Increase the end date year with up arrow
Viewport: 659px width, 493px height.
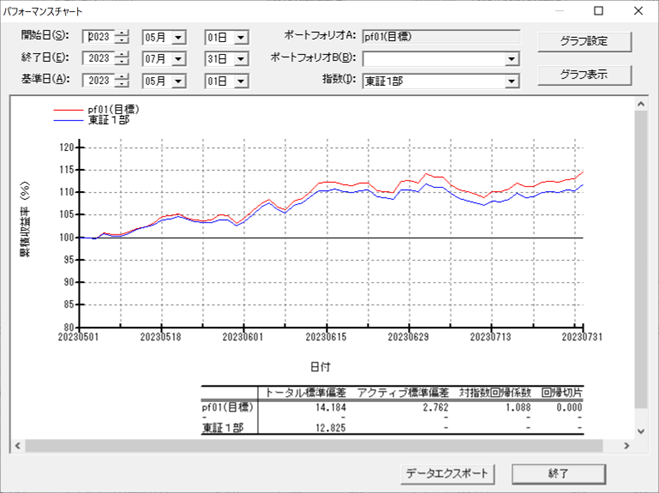[x=122, y=54]
